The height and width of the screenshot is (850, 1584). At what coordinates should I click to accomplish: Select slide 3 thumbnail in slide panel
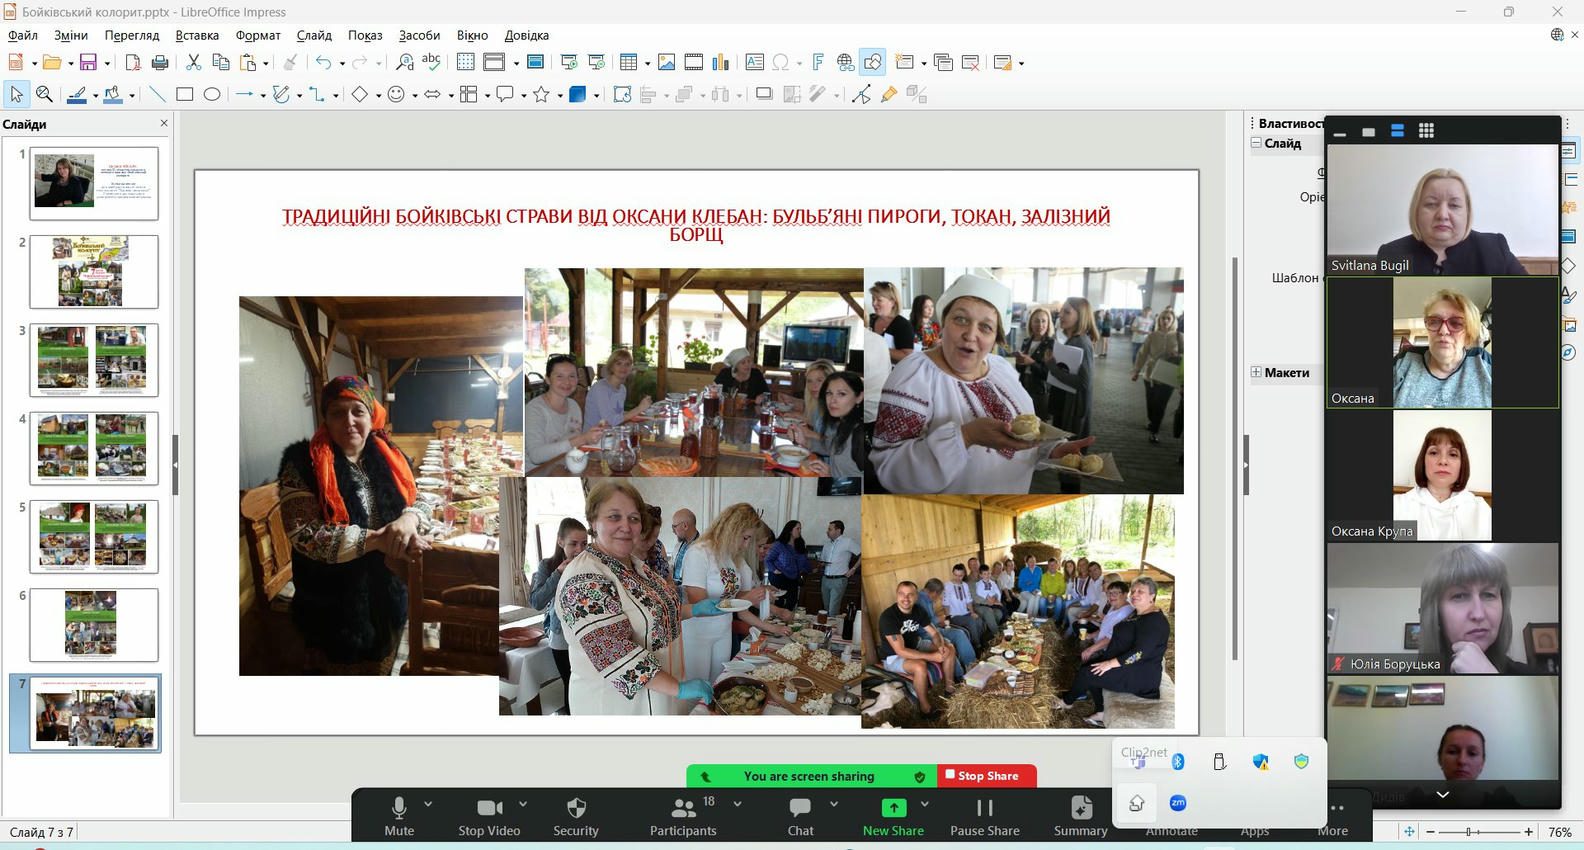click(94, 359)
